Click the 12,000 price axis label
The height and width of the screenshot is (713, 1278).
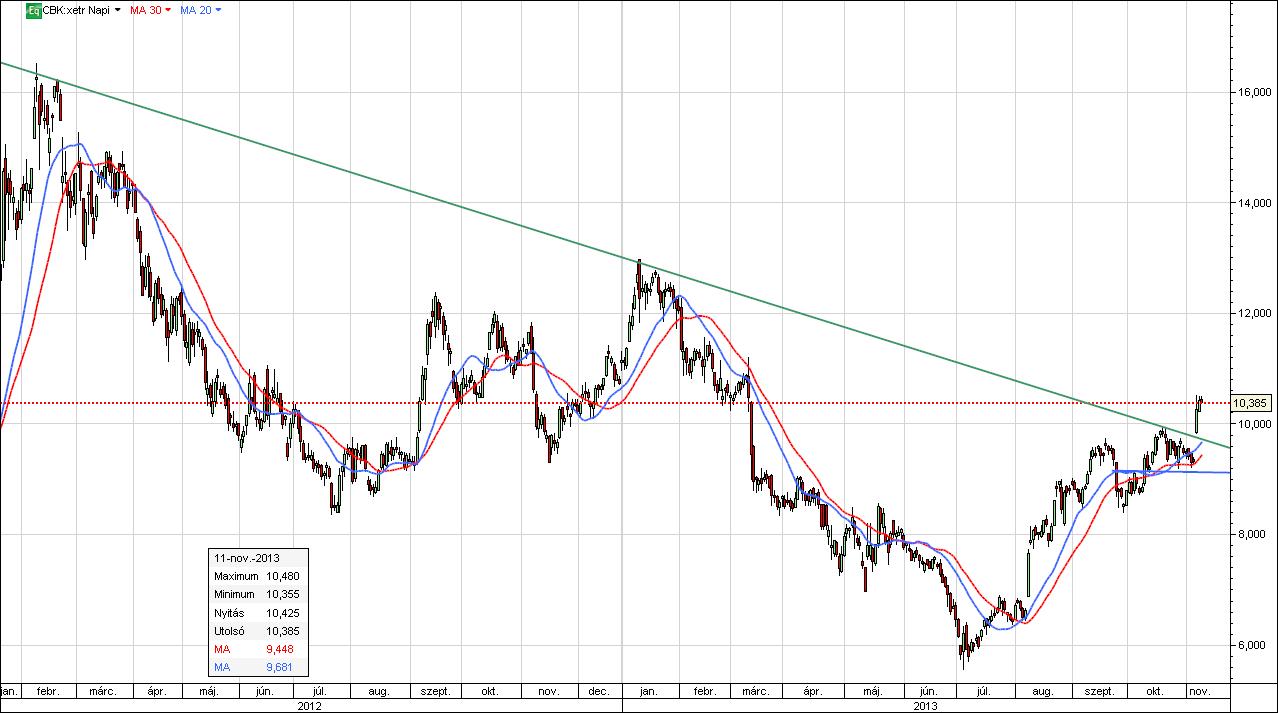pos(1253,313)
